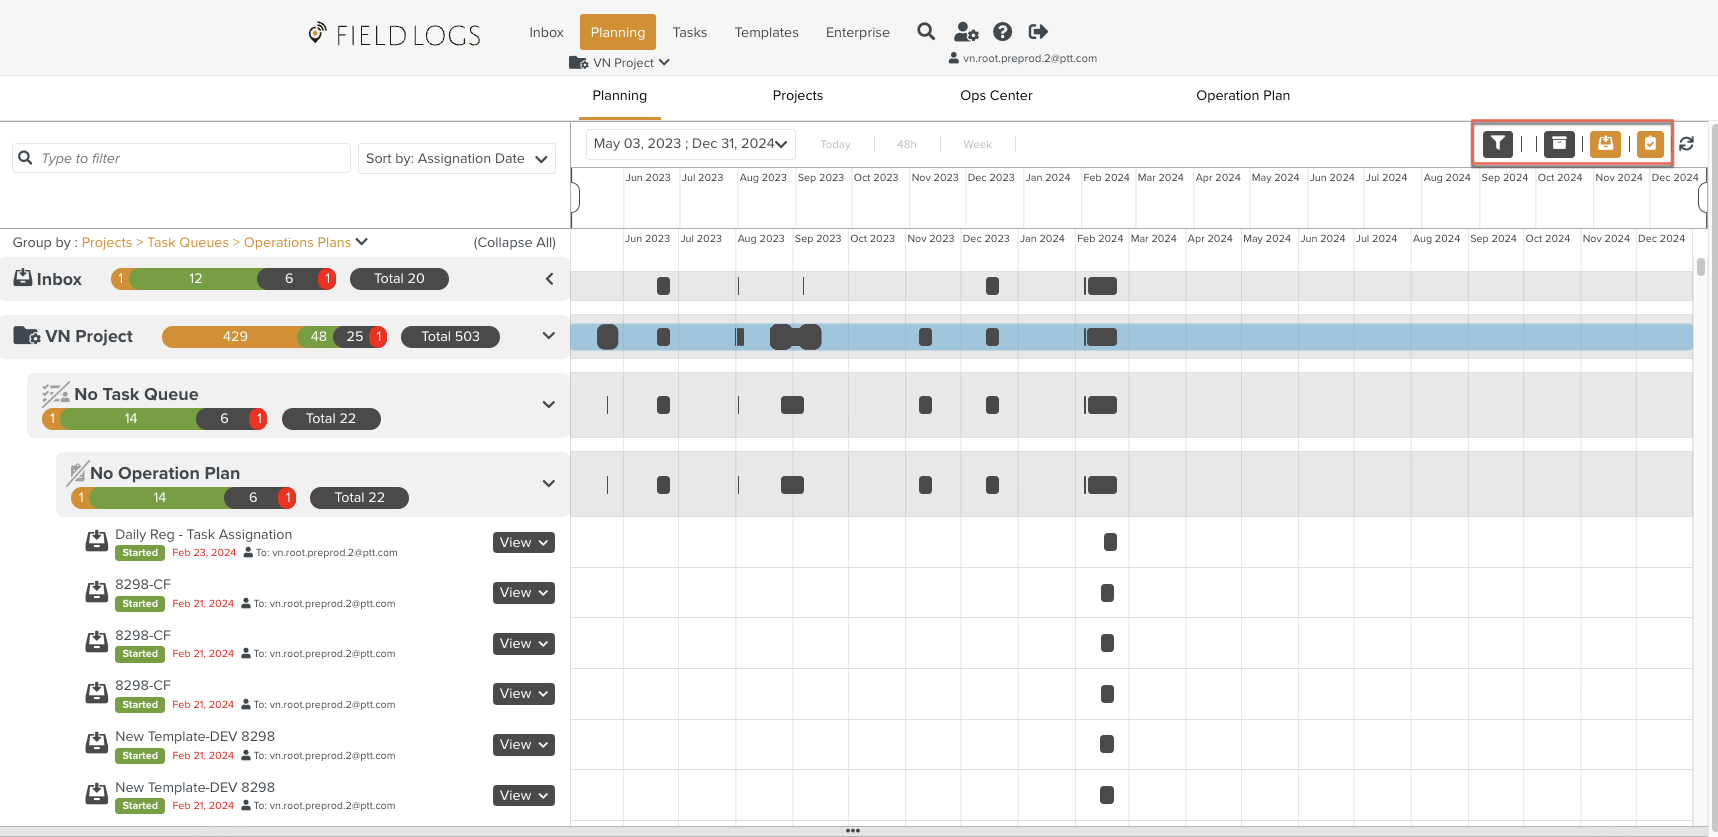Refresh the planning timeline
1718x837 pixels.
[x=1687, y=144]
